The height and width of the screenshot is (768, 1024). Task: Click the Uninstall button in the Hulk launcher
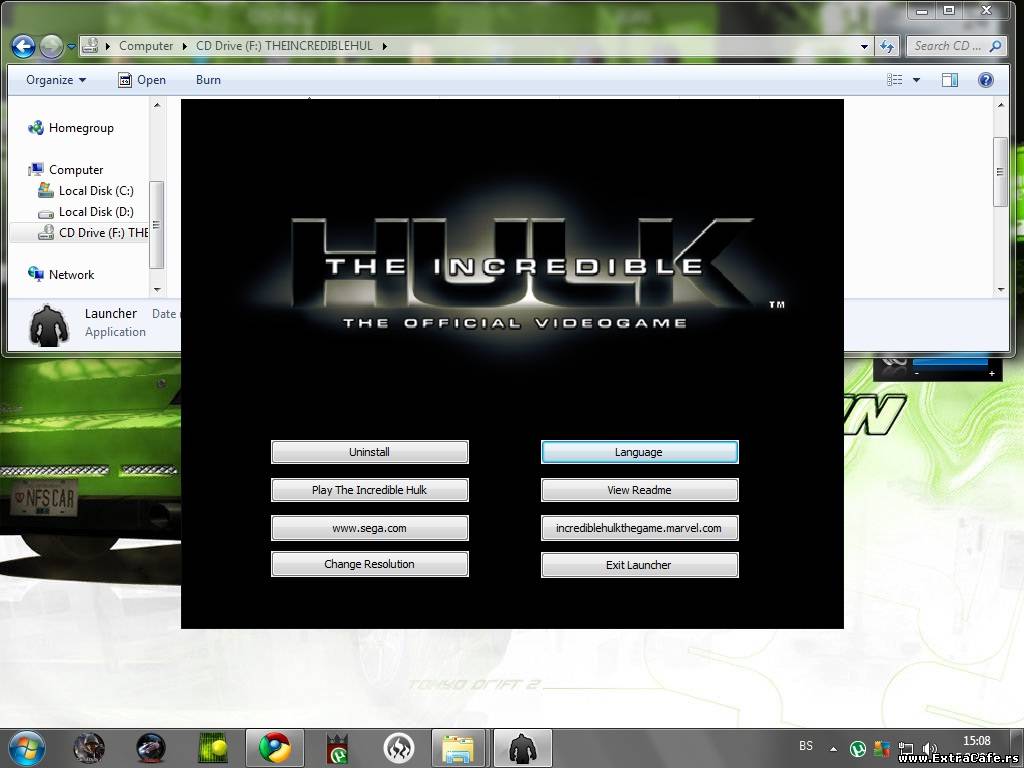tap(370, 452)
